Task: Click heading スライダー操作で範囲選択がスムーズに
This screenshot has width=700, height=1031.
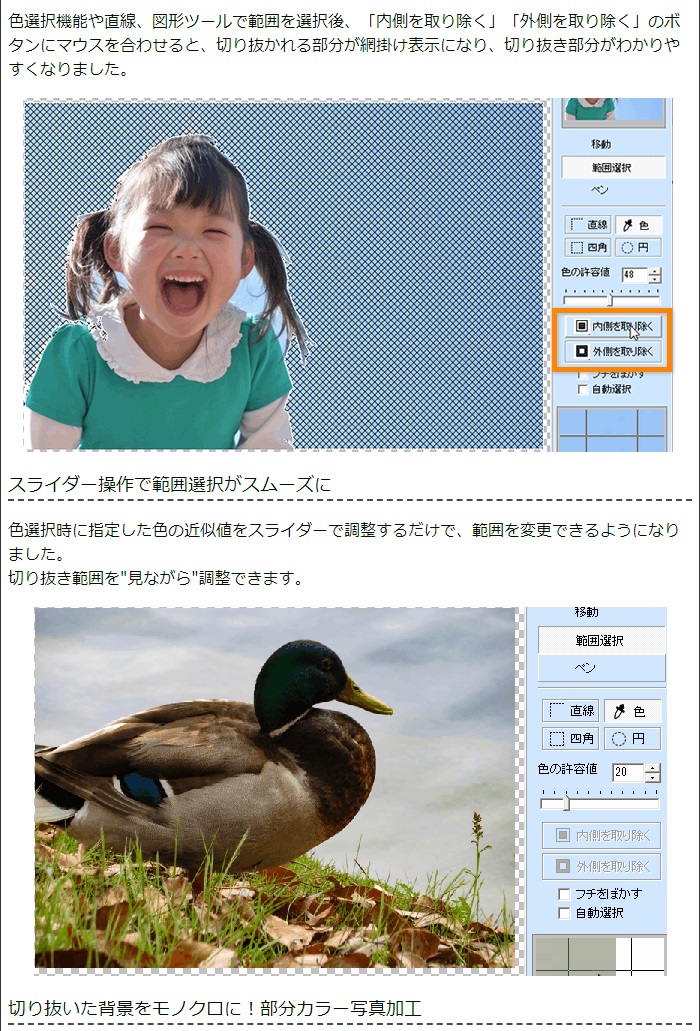Action: tap(170, 485)
